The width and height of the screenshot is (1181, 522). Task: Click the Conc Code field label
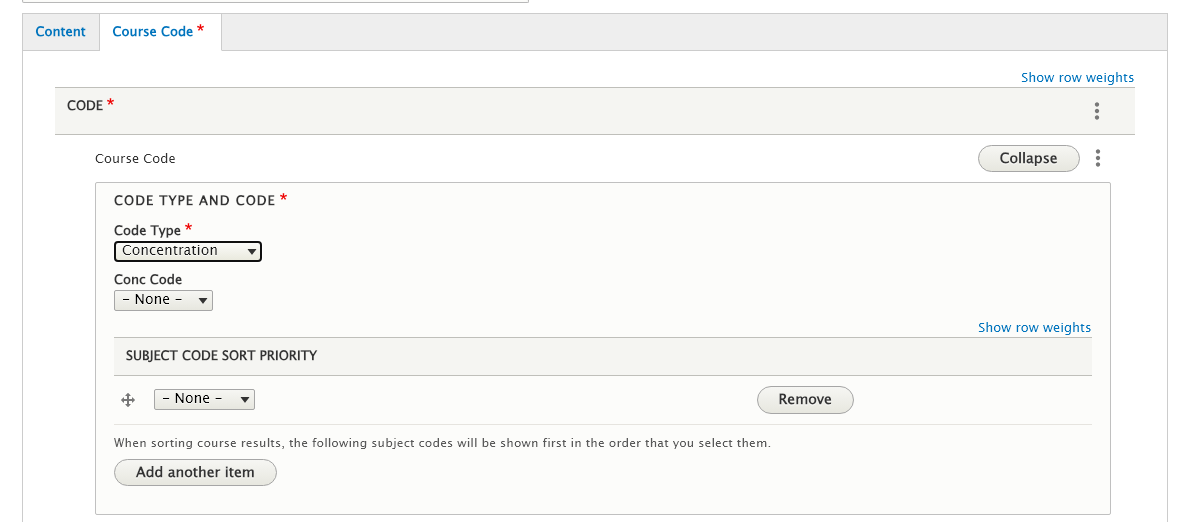148,280
